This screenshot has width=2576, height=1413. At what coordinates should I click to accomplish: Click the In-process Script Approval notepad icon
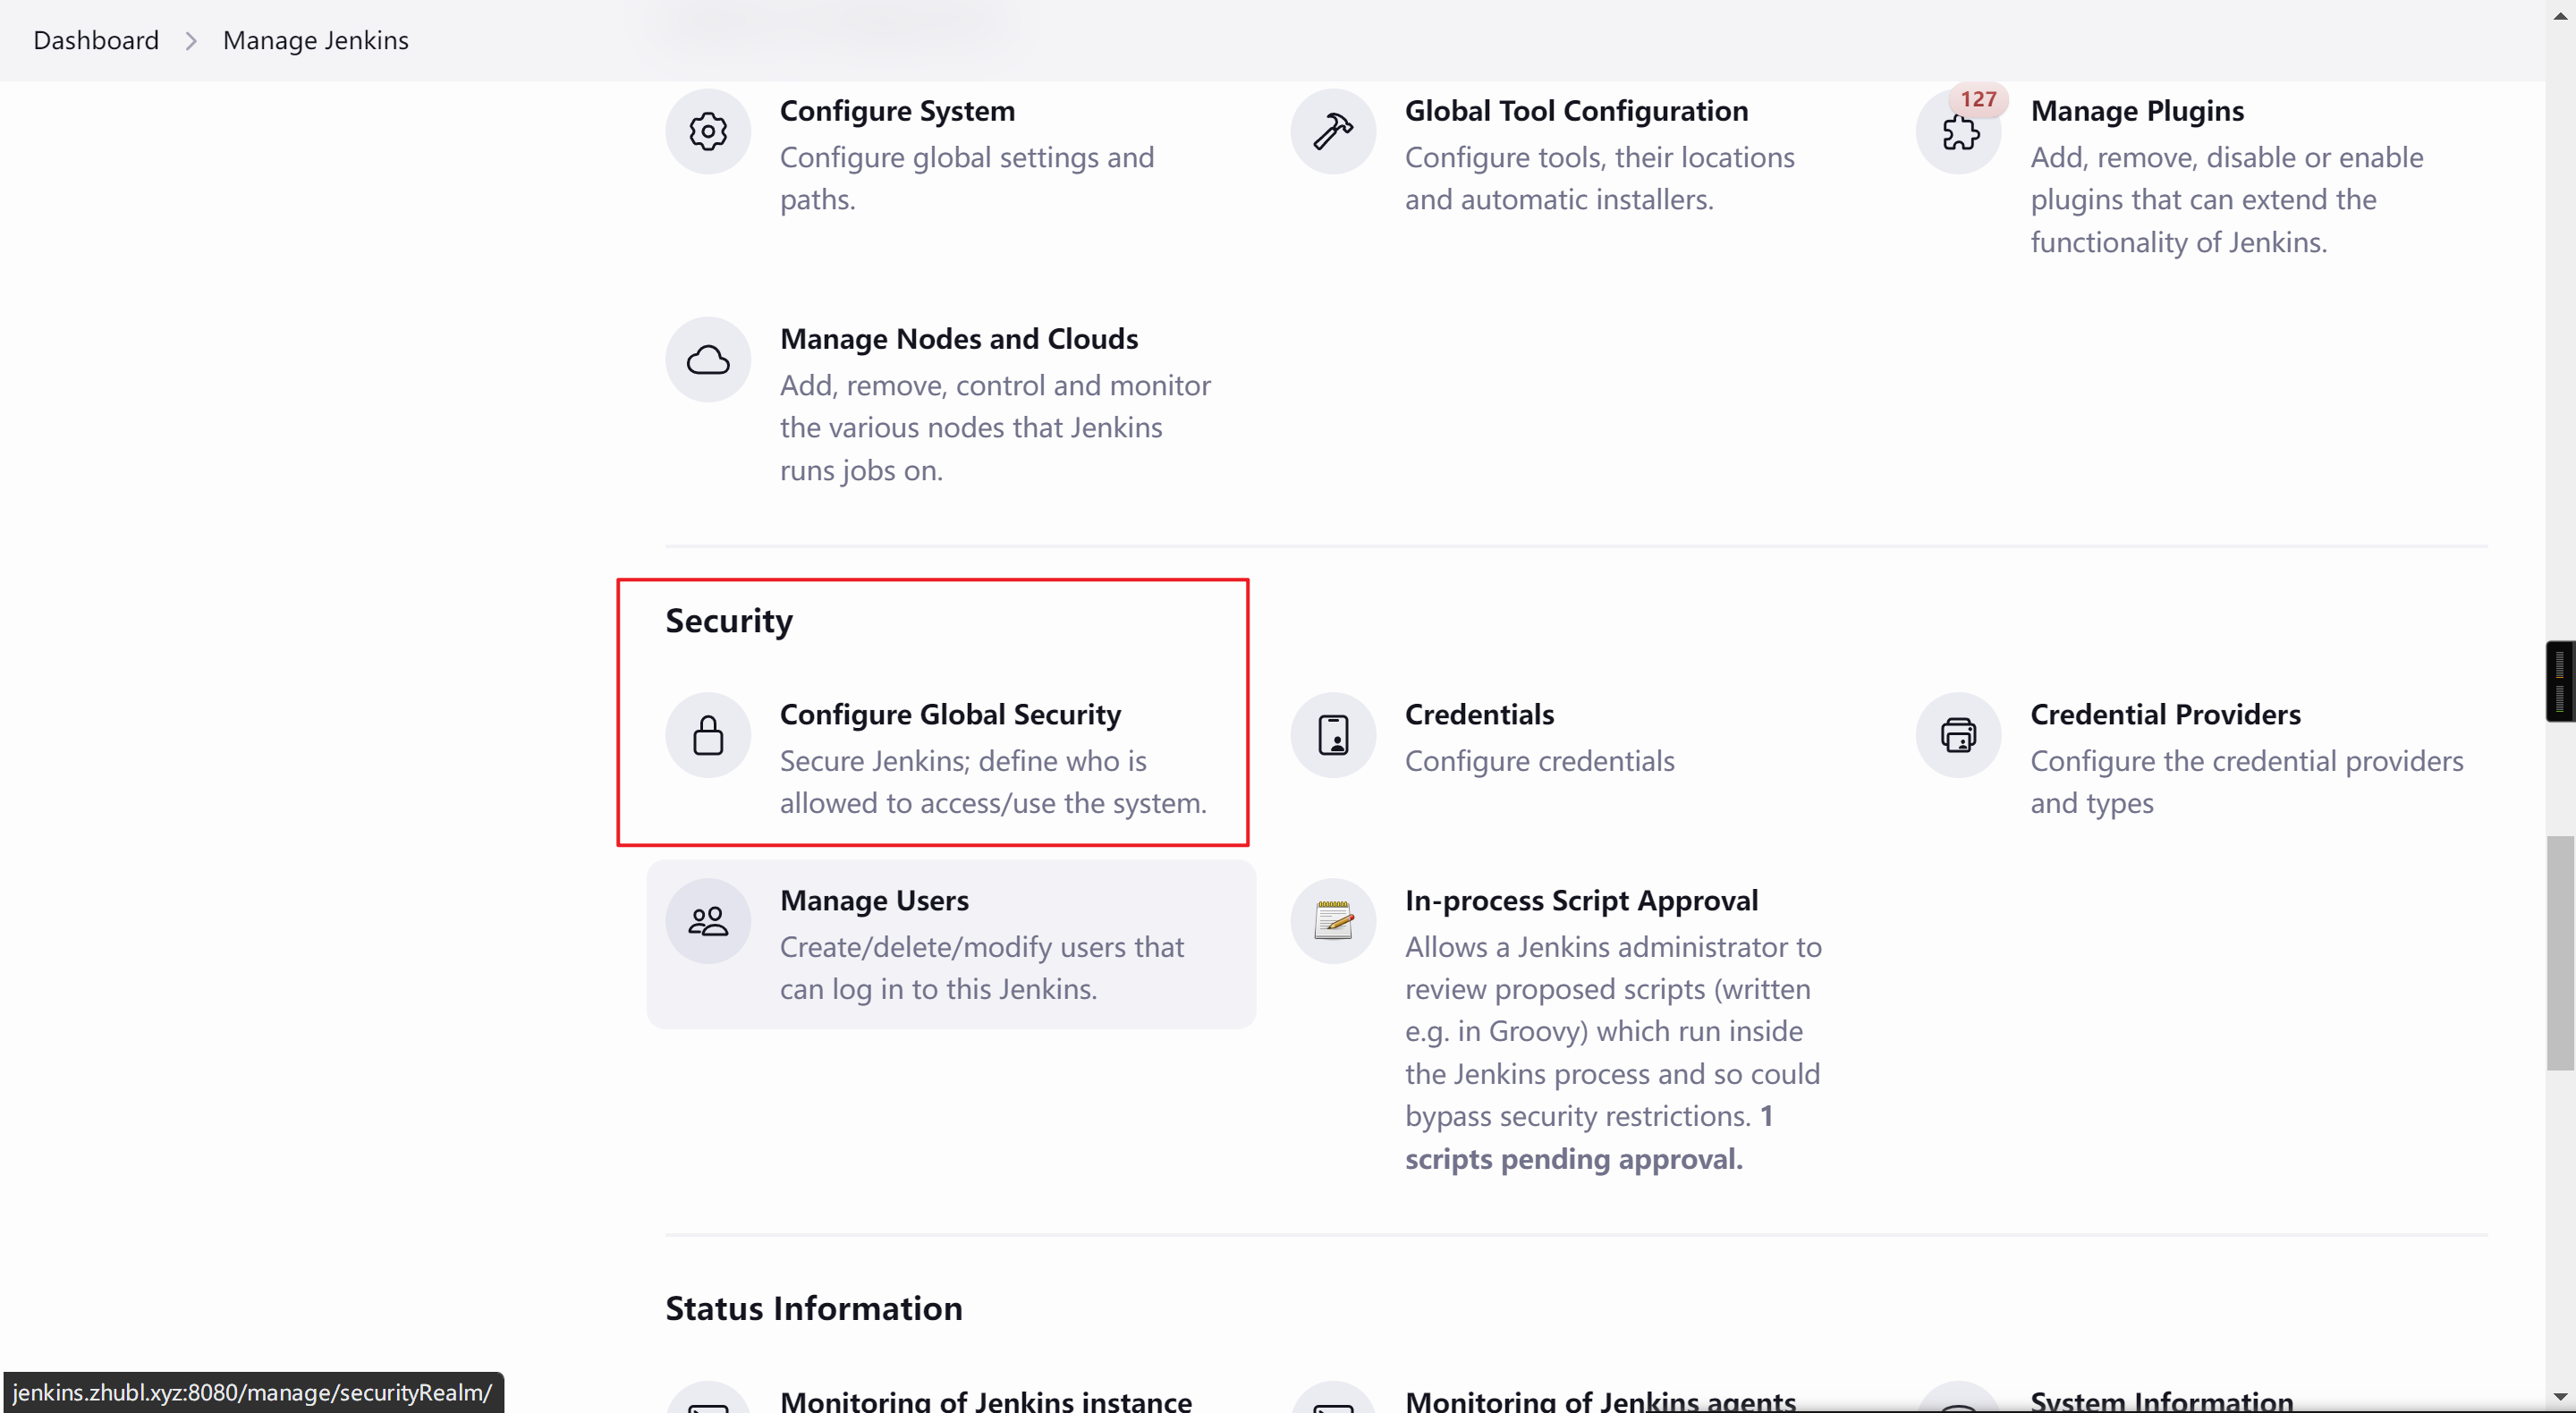(x=1333, y=921)
